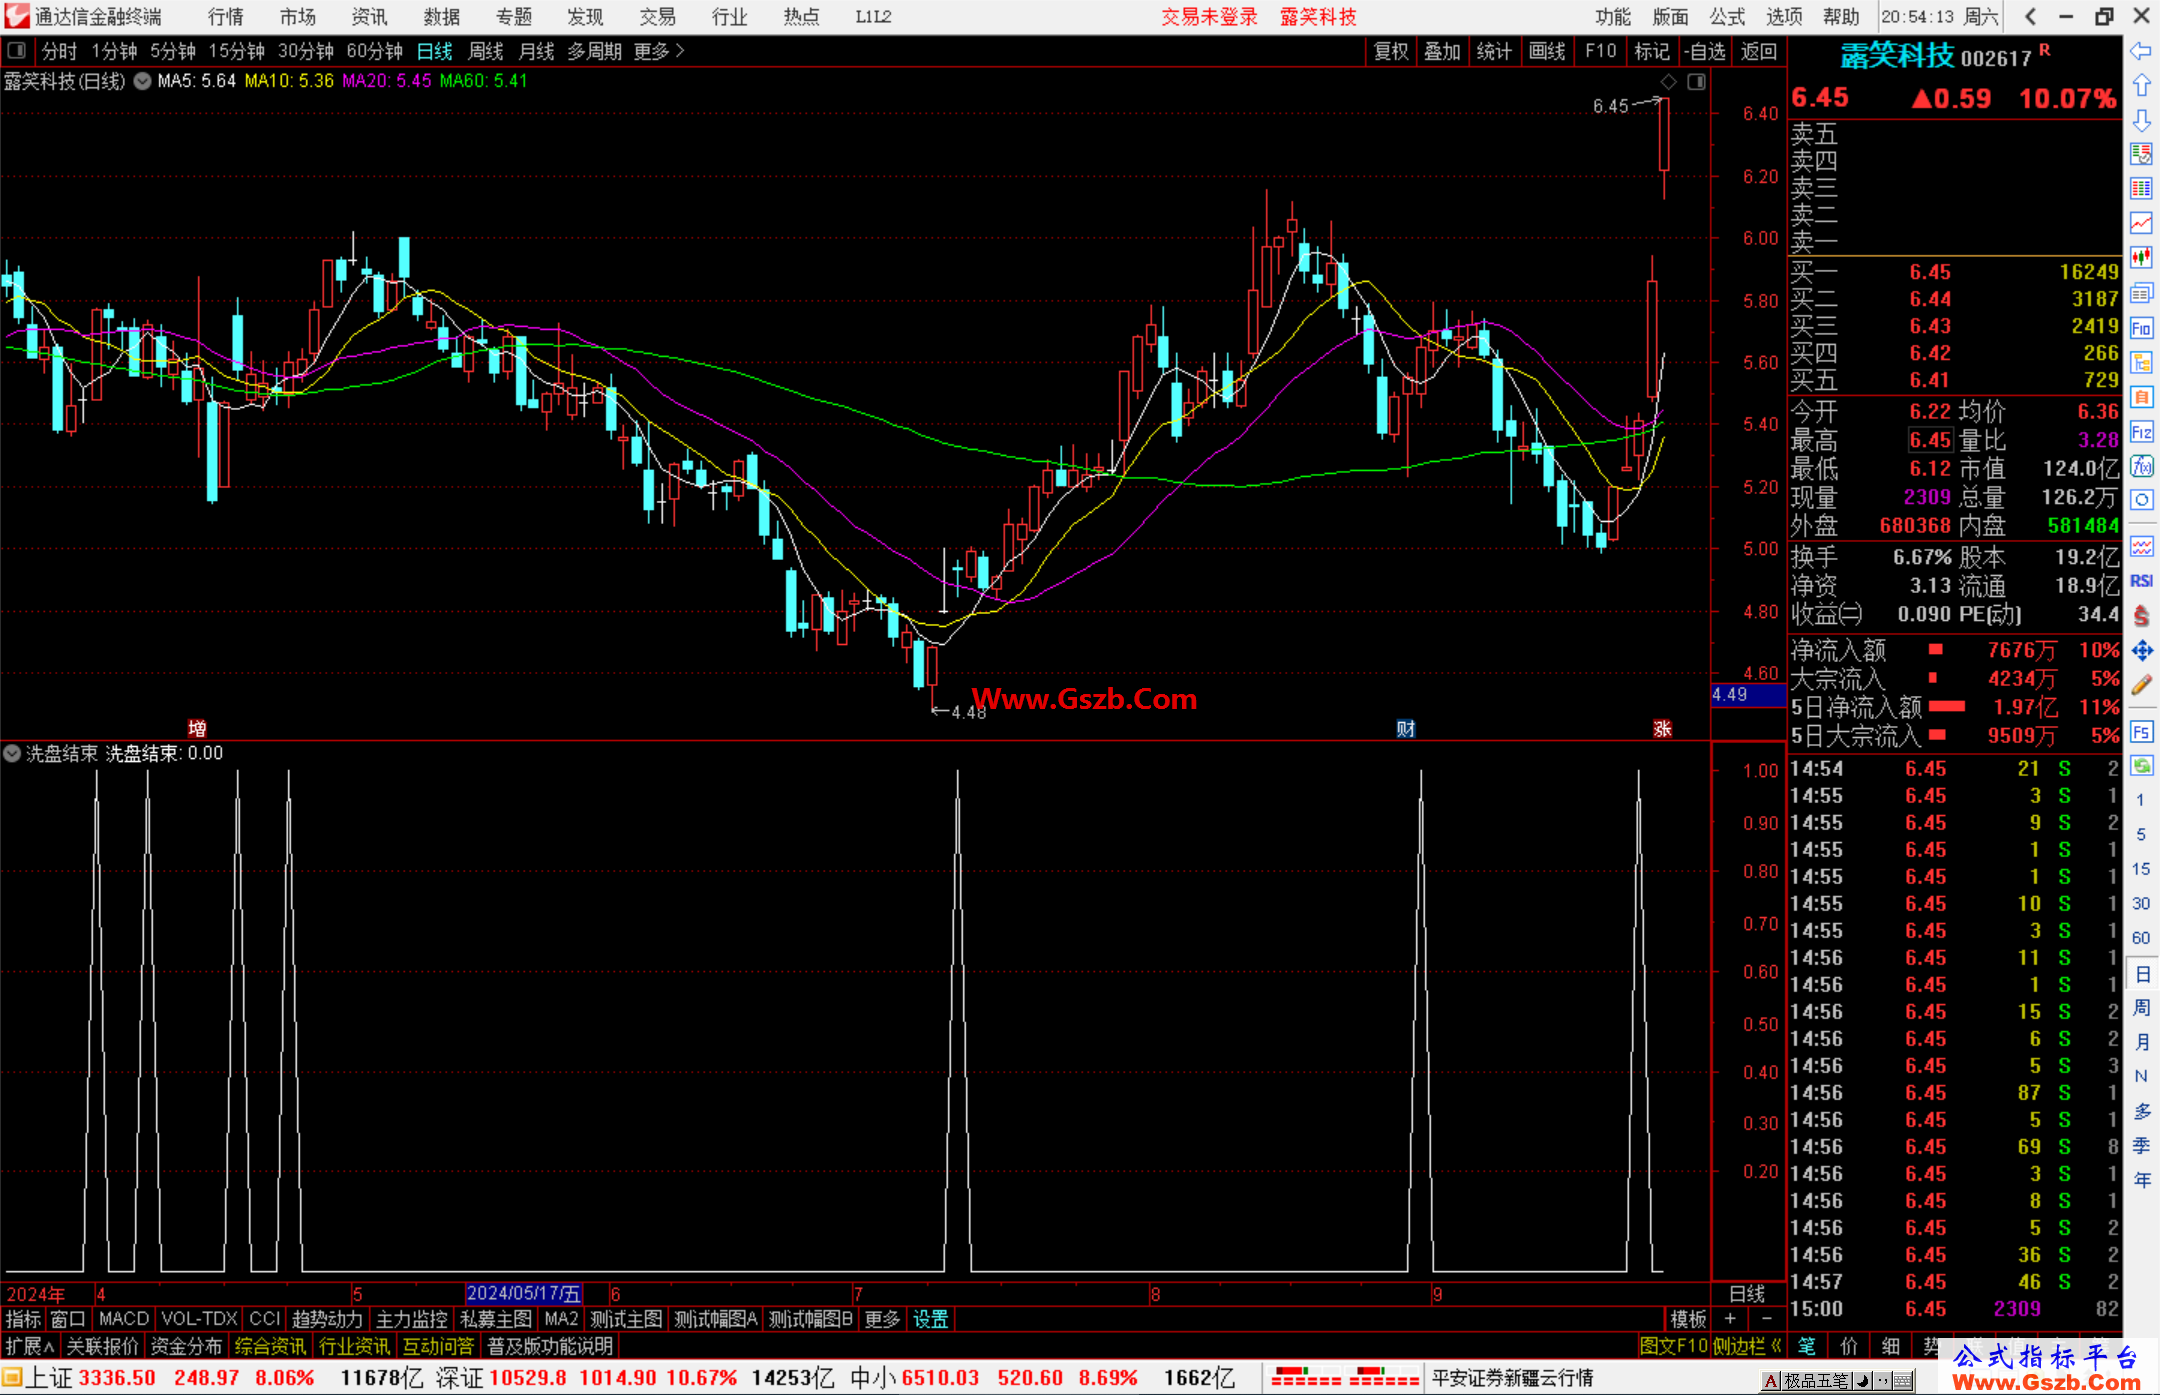Click the 2024/05/17 date marker on timeline
The image size is (2160, 1395).
[x=524, y=1293]
